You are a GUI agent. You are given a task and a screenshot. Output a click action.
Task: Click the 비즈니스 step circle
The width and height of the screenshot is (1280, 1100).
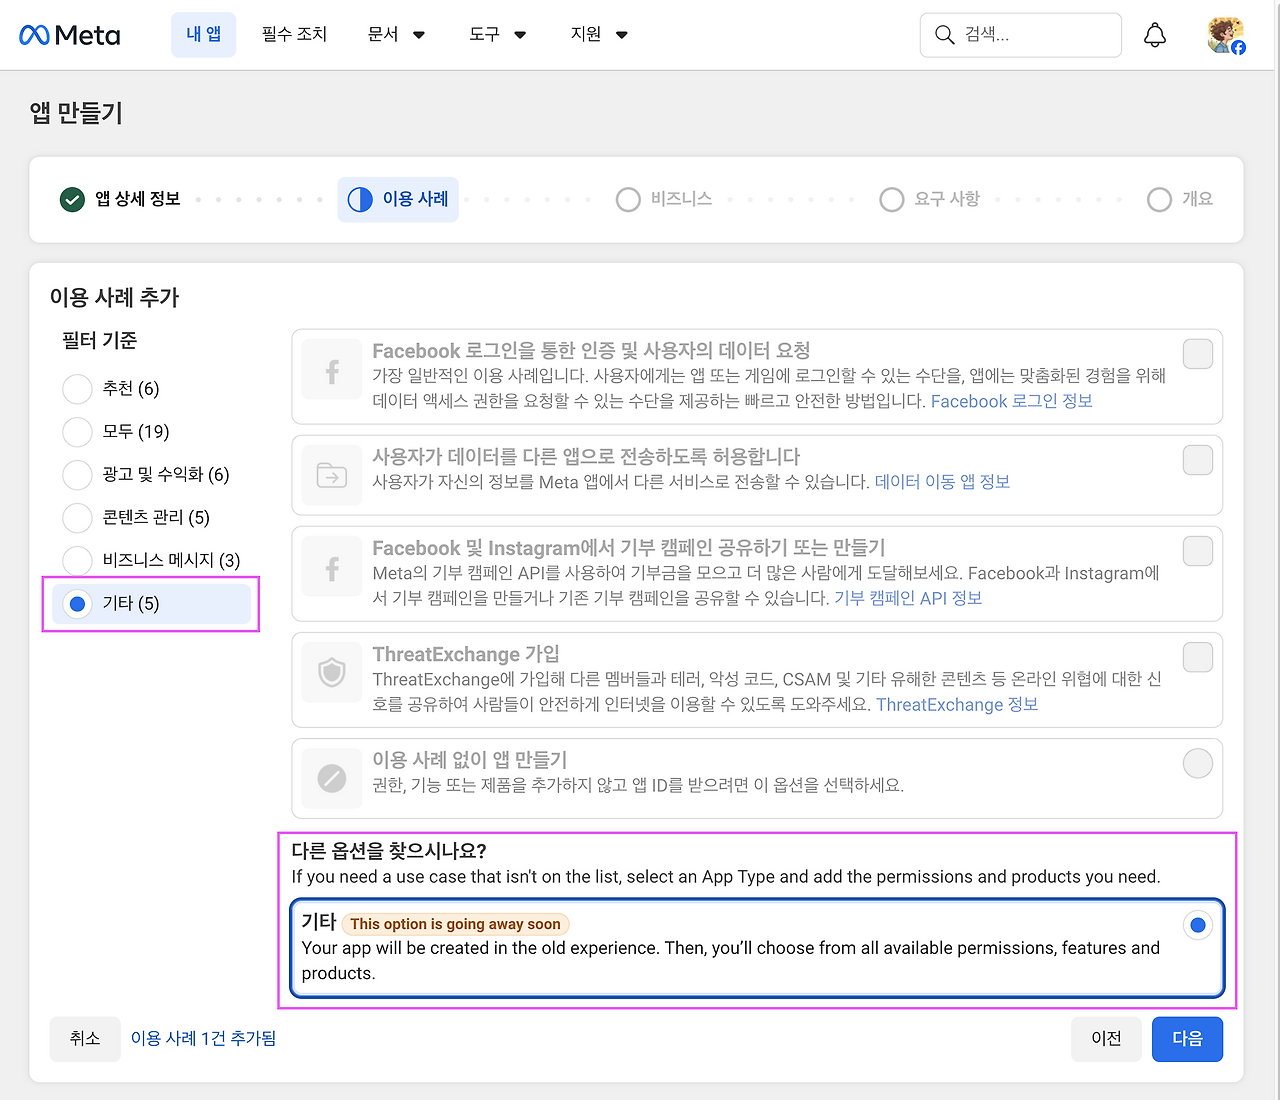pyautogui.click(x=628, y=200)
